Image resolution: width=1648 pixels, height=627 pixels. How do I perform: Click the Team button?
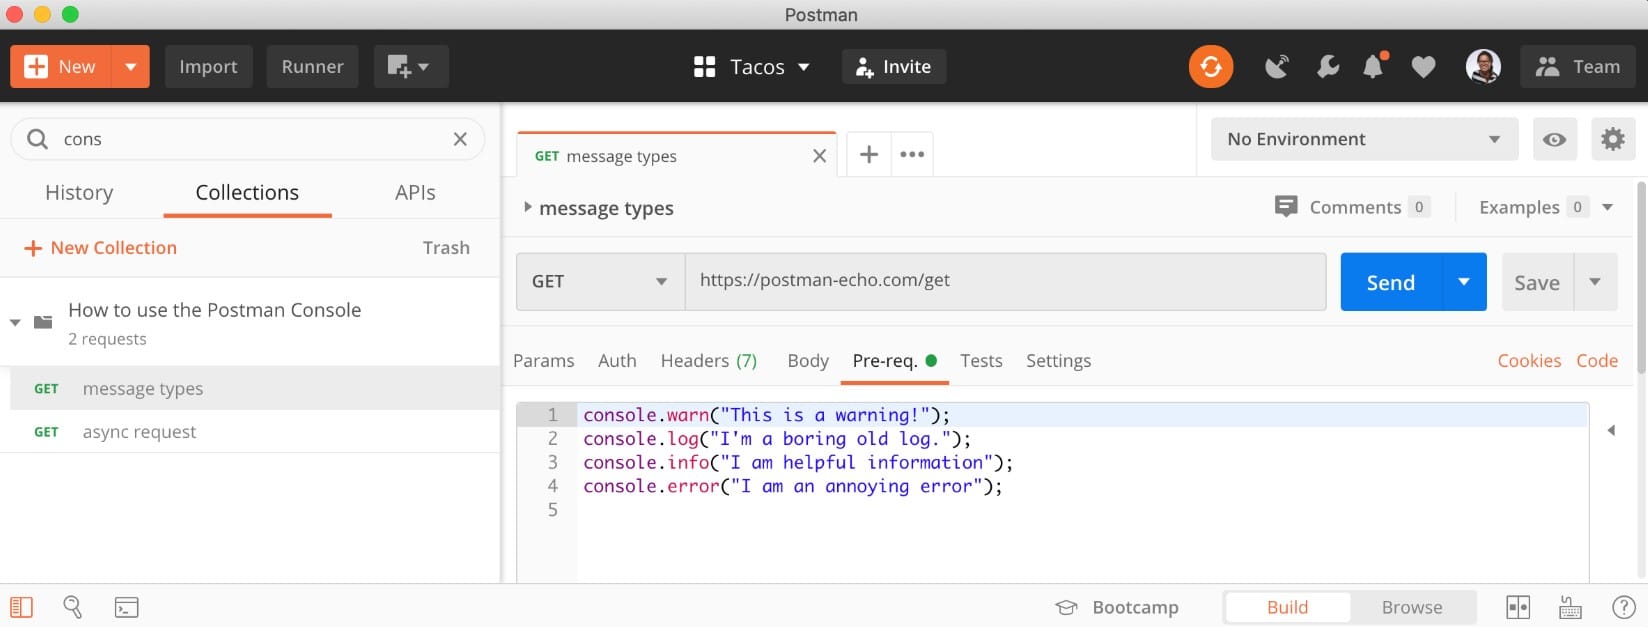click(x=1578, y=67)
